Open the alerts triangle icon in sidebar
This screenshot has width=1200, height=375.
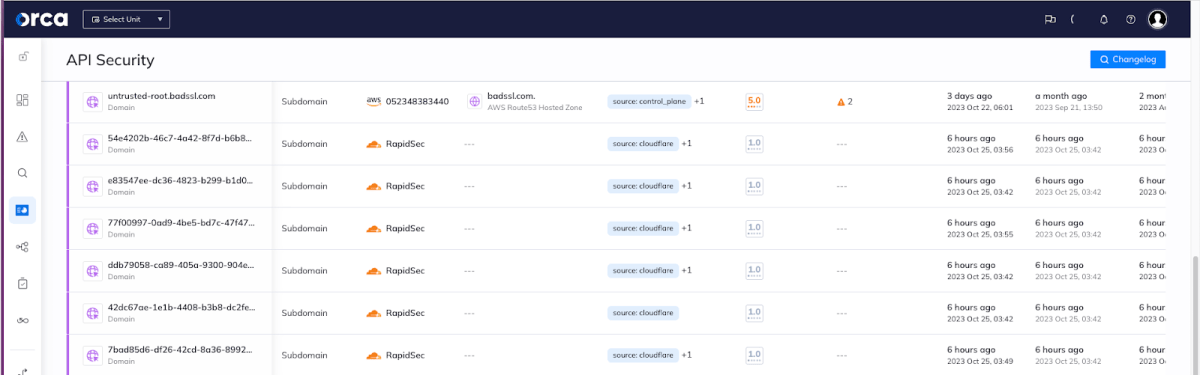coord(23,137)
